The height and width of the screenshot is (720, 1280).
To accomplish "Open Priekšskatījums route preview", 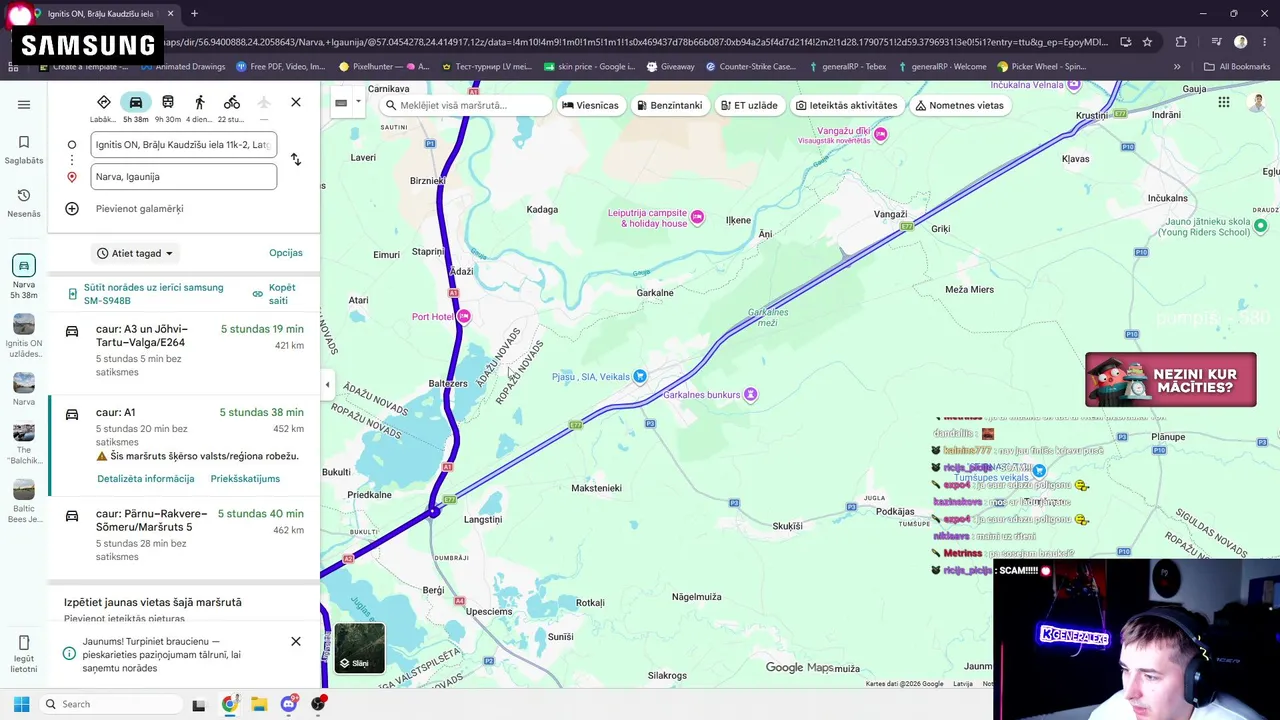I will pyautogui.click(x=245, y=479).
